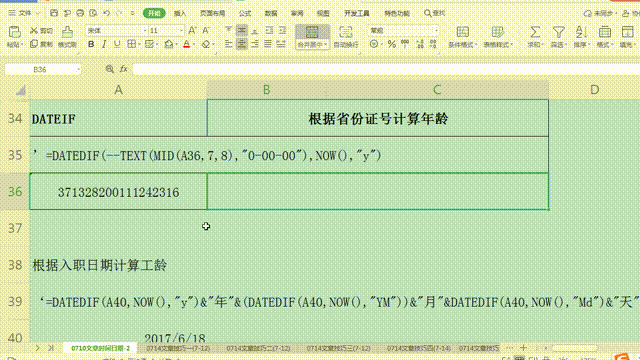Click the Paste clipboard icon
Viewport: 640px width, 360px height.
pos(15,32)
